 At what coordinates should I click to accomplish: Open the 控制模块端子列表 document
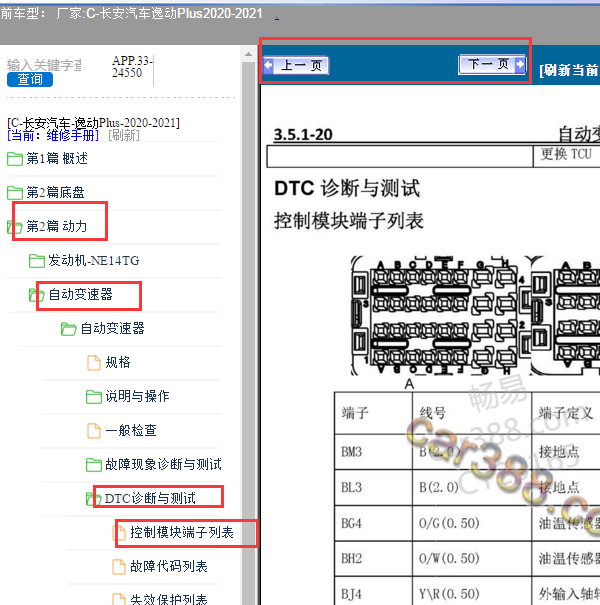[x=182, y=533]
